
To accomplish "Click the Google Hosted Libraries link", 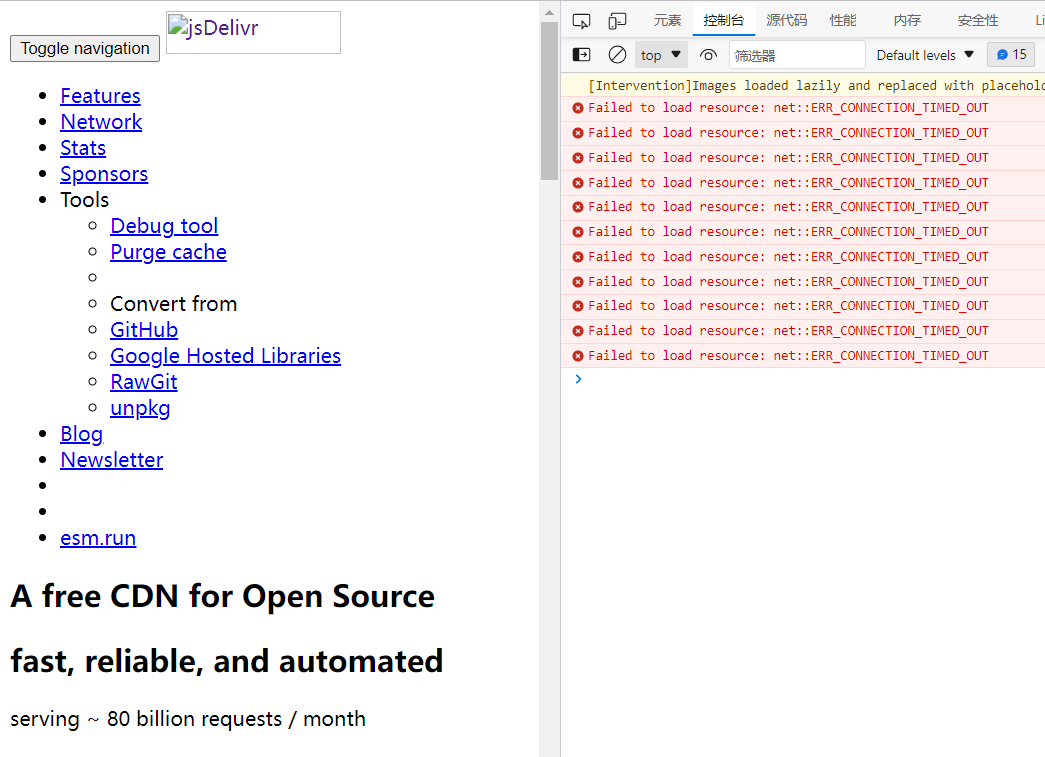I will pyautogui.click(x=225, y=356).
